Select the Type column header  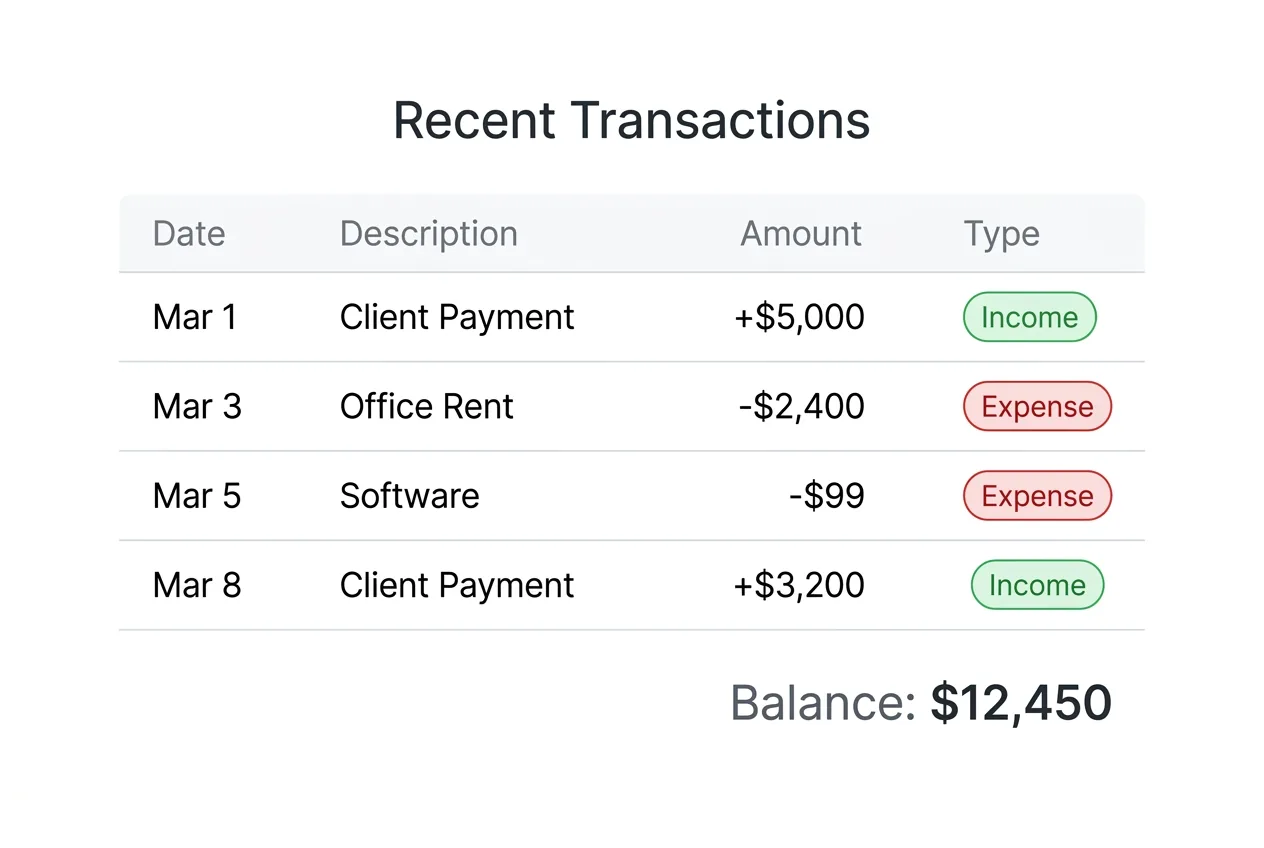pyautogui.click(x=1001, y=233)
